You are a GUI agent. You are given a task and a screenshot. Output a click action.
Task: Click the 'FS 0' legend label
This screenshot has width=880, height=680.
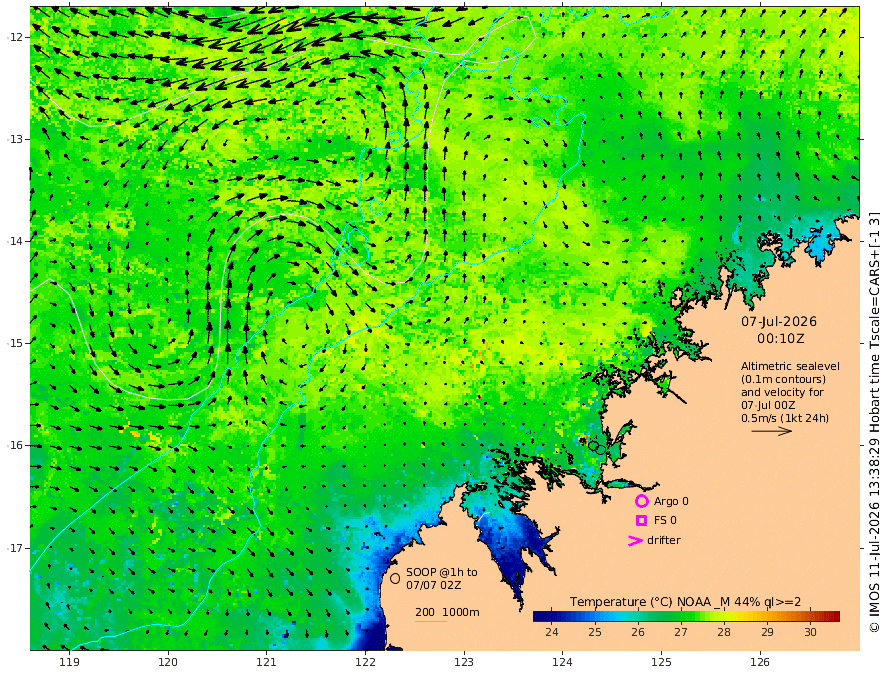665,520
